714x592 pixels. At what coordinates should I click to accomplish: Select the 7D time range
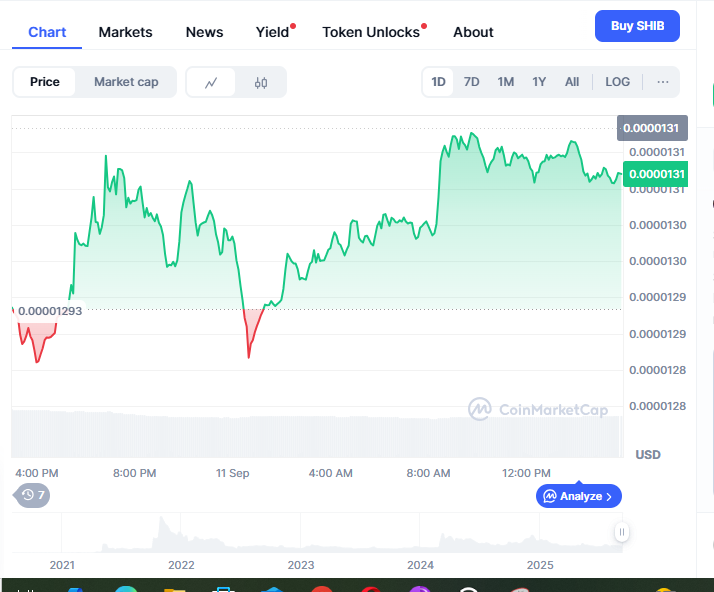pyautogui.click(x=471, y=82)
